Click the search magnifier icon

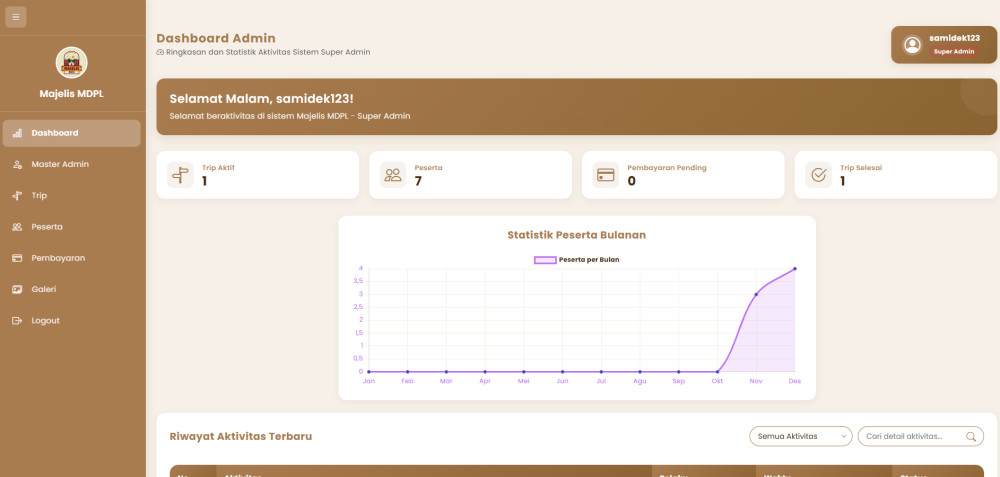tap(970, 436)
